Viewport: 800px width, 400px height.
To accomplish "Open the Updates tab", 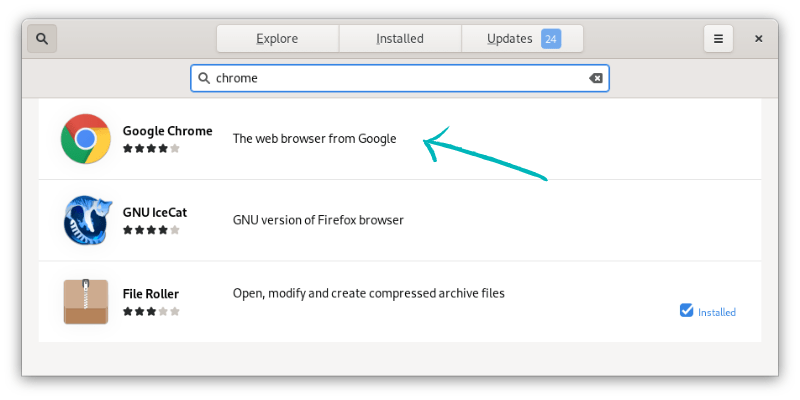I will coord(510,39).
